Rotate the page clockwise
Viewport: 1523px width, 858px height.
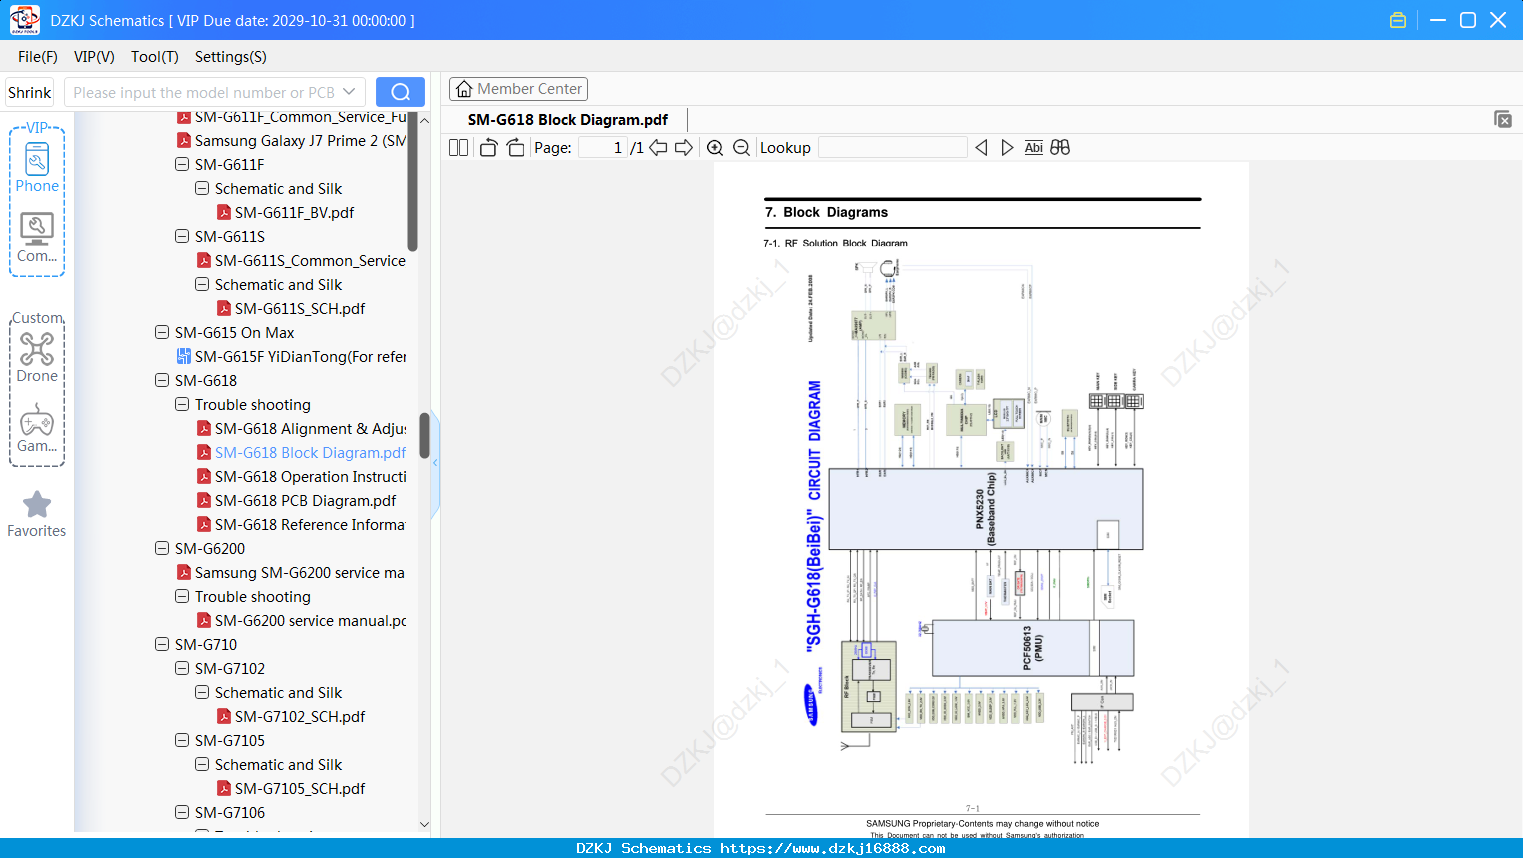click(515, 148)
